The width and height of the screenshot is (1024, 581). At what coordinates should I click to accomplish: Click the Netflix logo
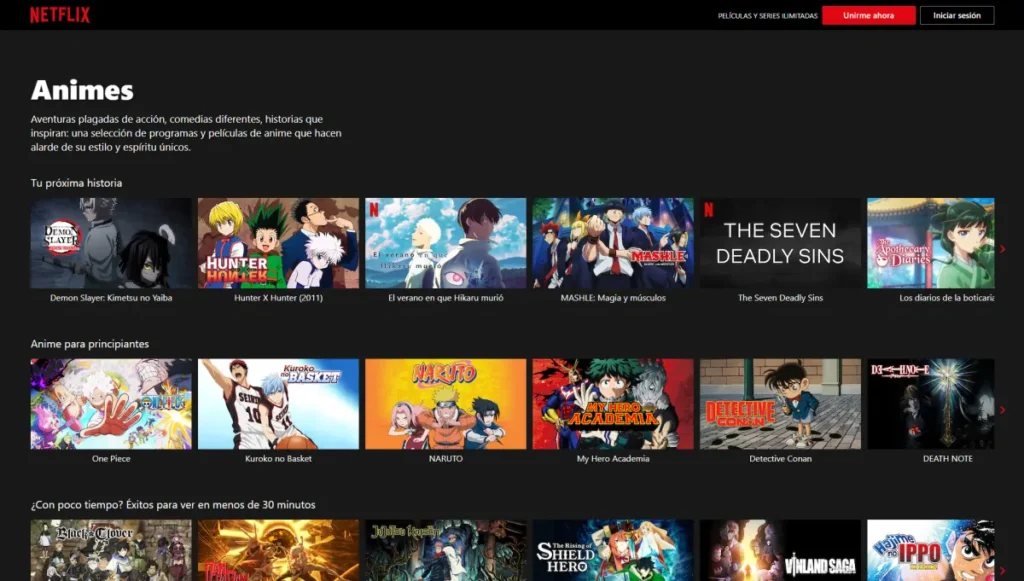60,15
